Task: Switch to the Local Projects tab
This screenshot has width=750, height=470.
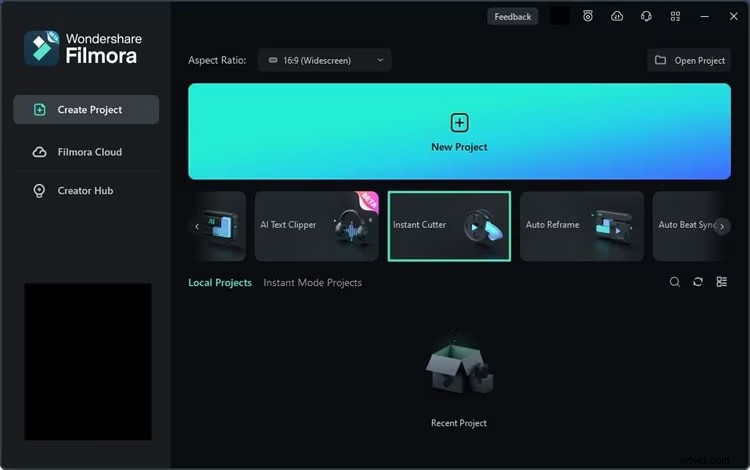Action: coord(220,283)
